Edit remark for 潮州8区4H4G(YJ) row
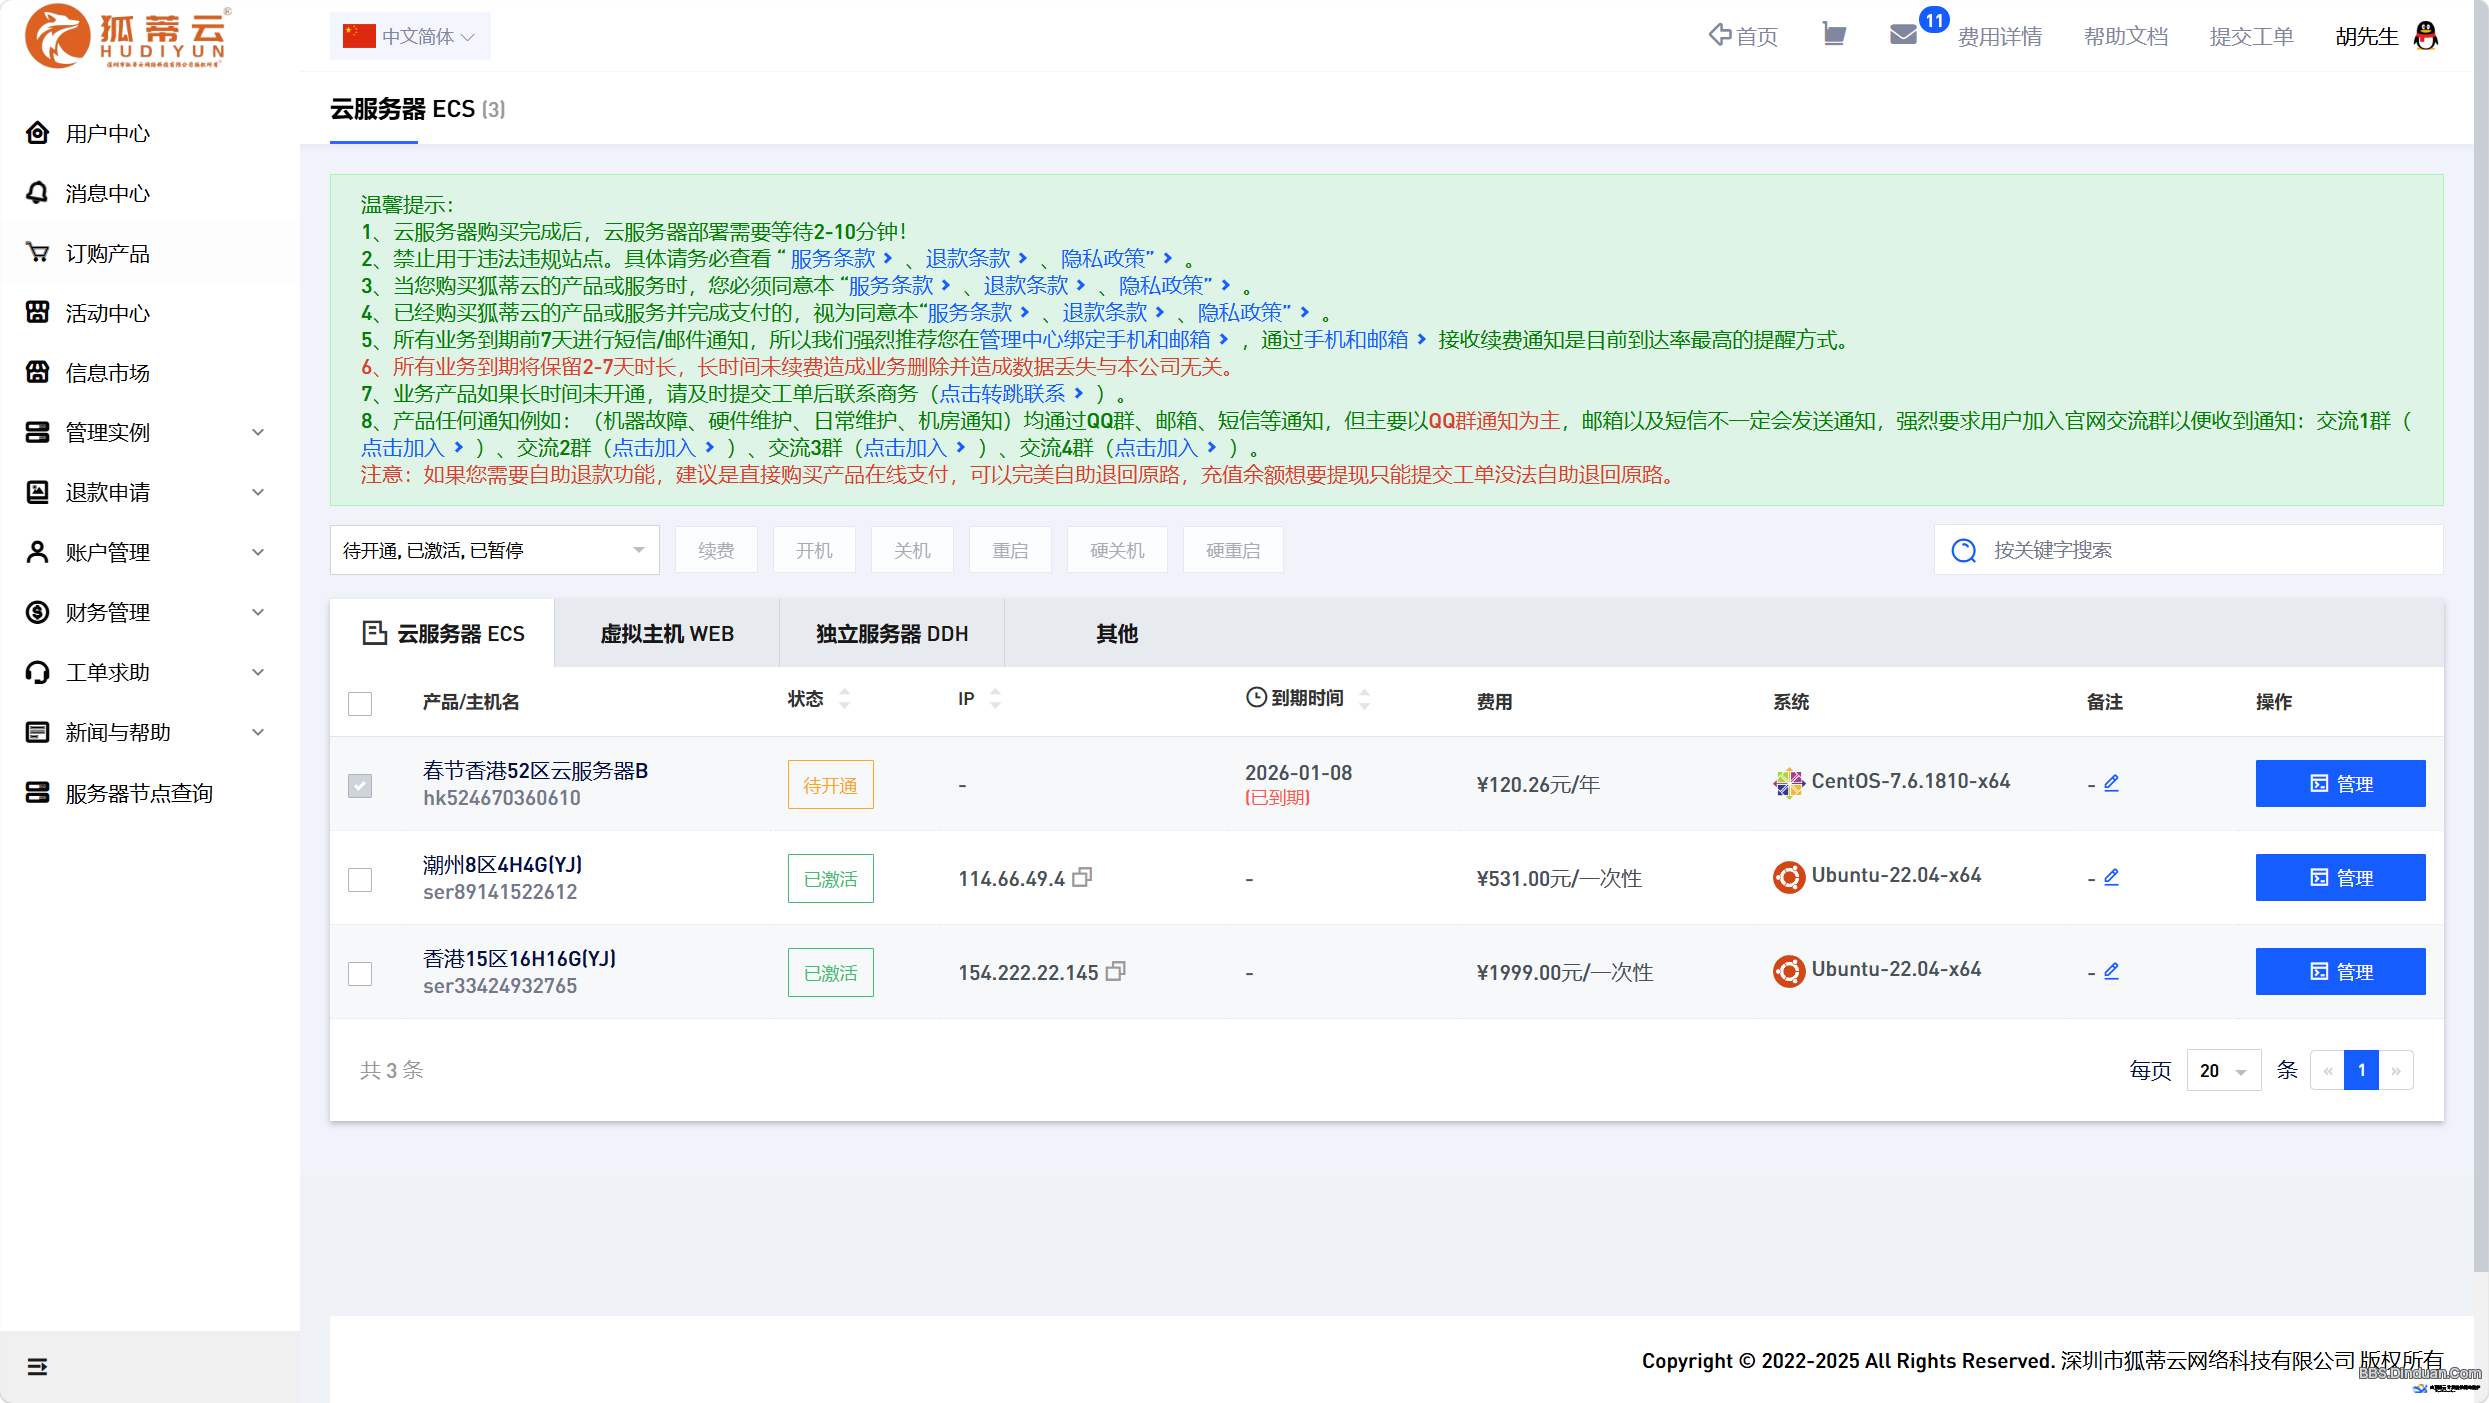Viewport: 2489px width, 1403px height. tap(2111, 877)
